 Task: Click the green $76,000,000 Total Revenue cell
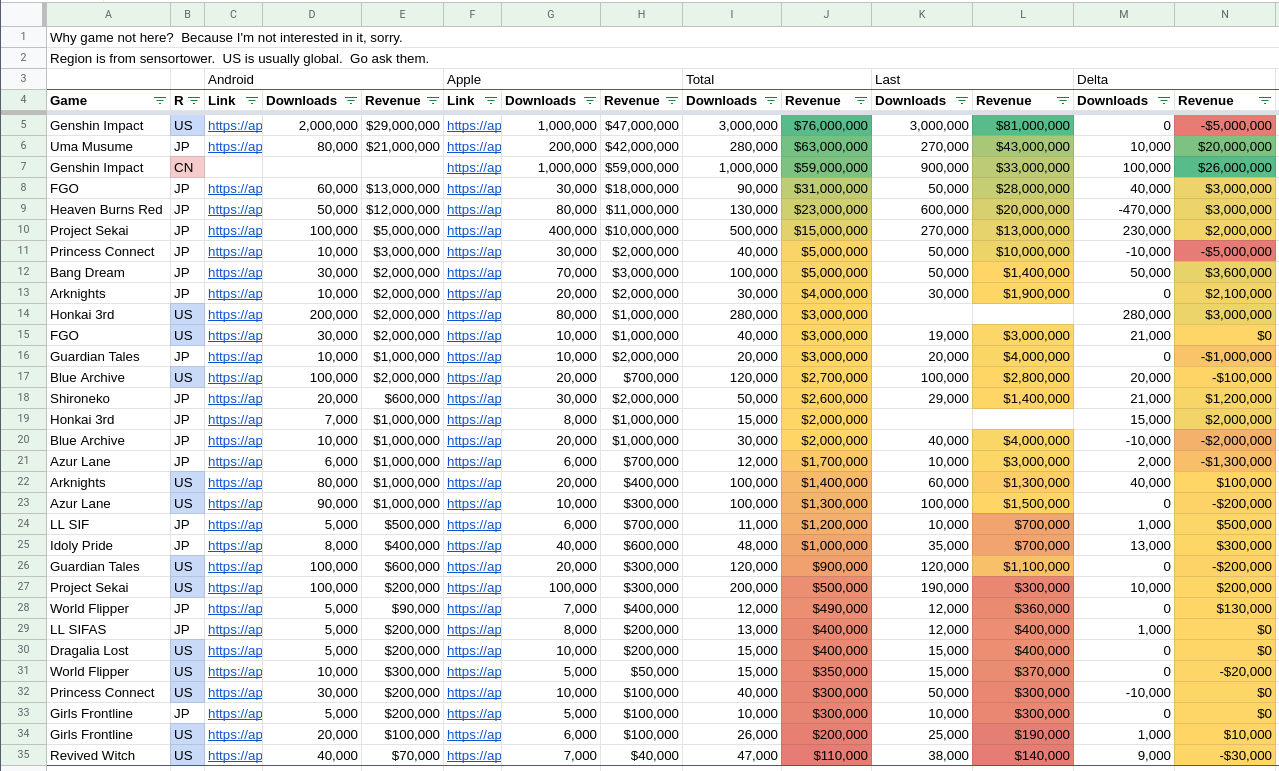click(826, 125)
